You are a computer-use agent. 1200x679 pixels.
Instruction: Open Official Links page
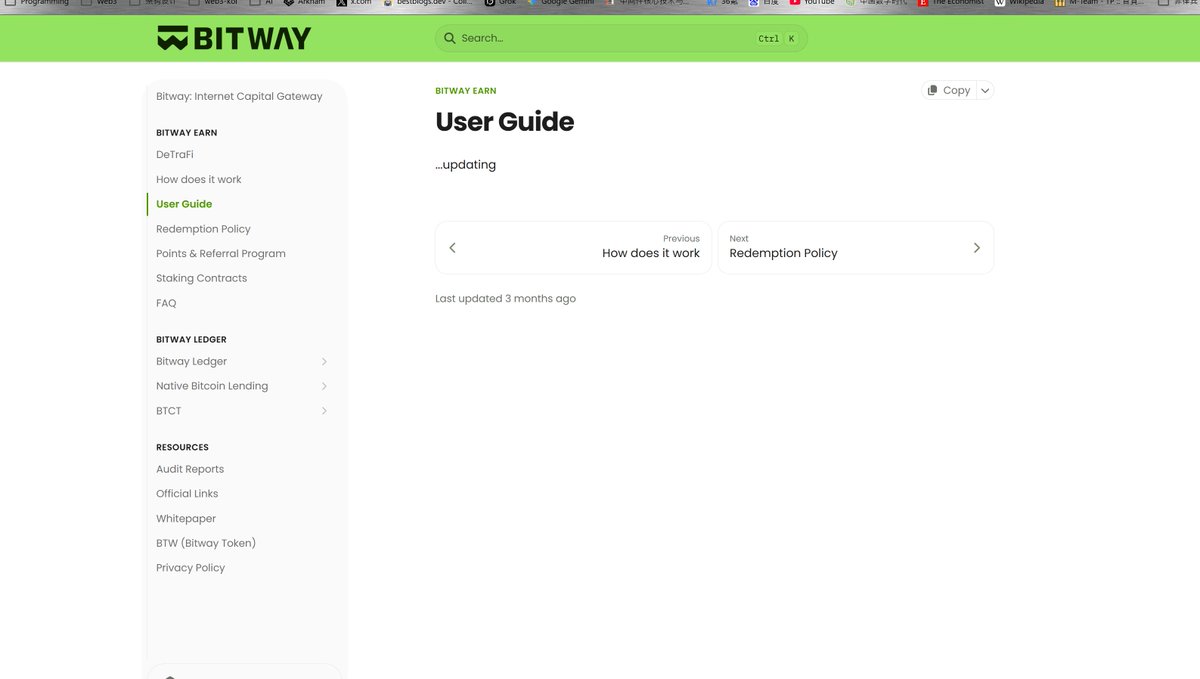[x=187, y=494]
